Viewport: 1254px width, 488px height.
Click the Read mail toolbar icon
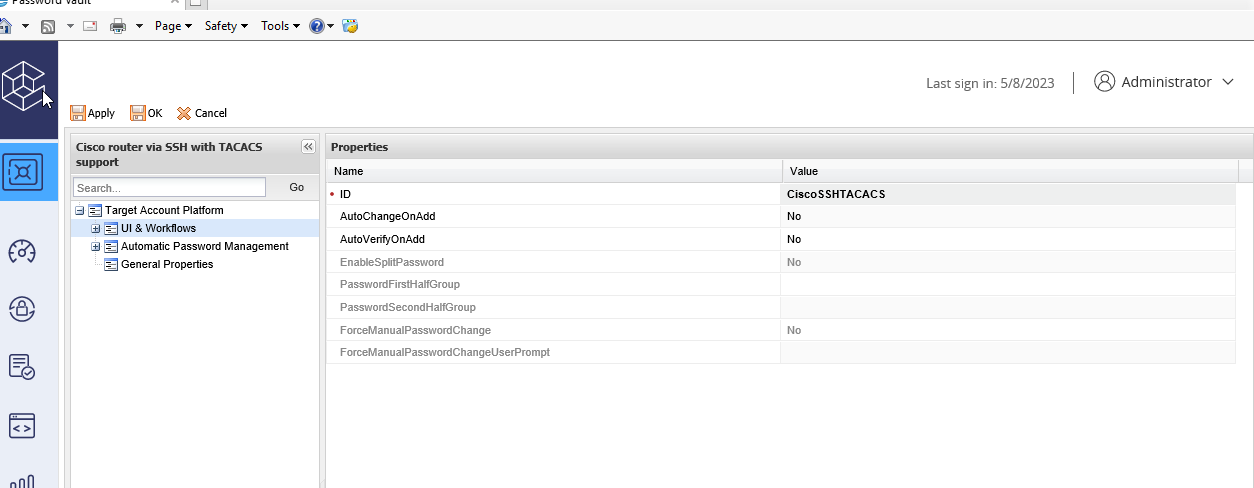[90, 26]
